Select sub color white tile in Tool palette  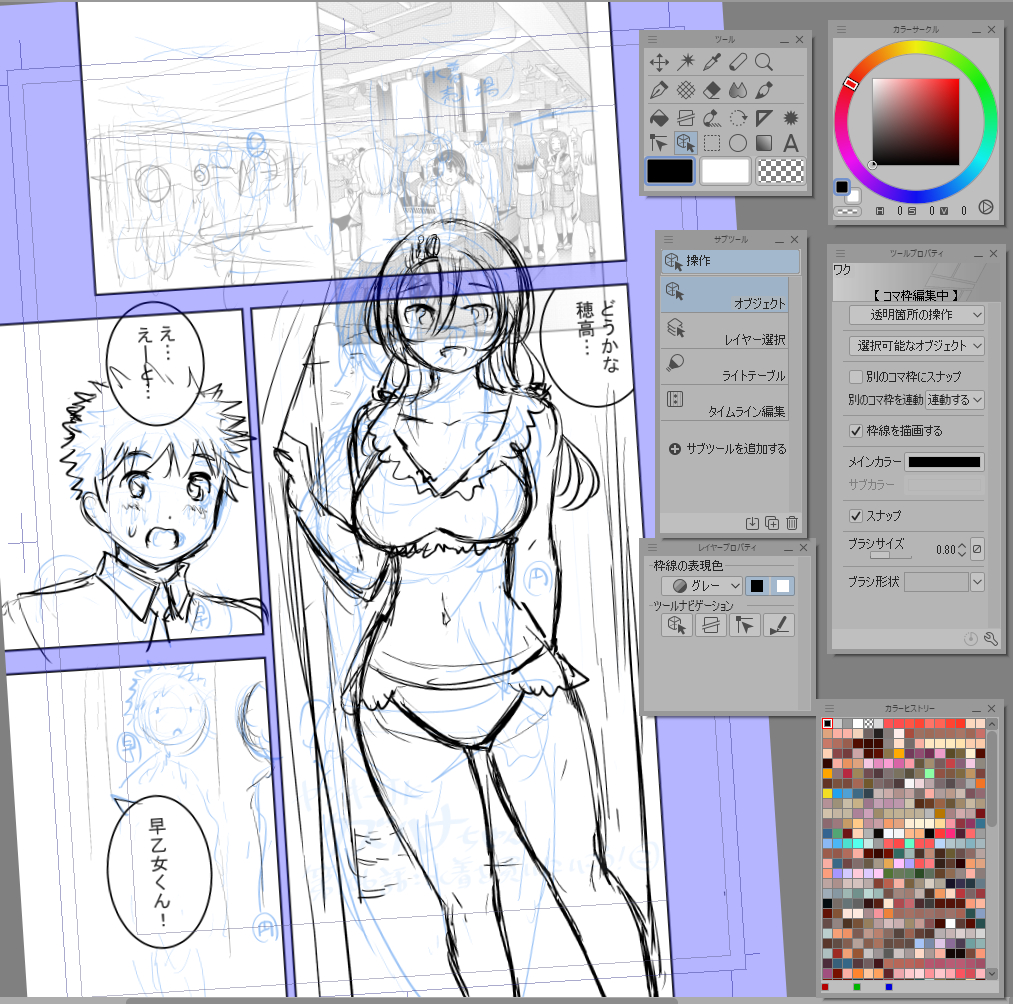click(x=725, y=172)
